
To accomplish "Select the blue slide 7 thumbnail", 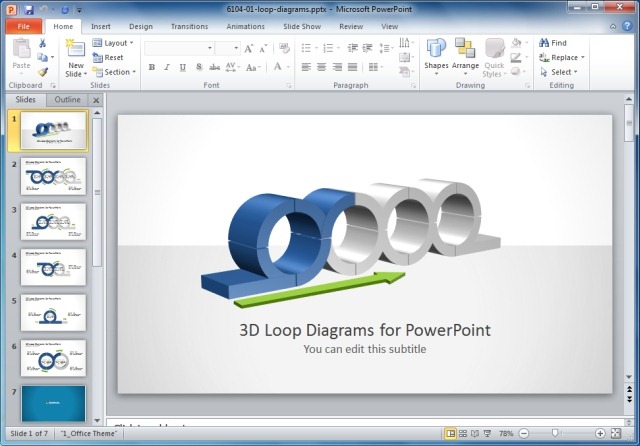I will pyautogui.click(x=53, y=403).
